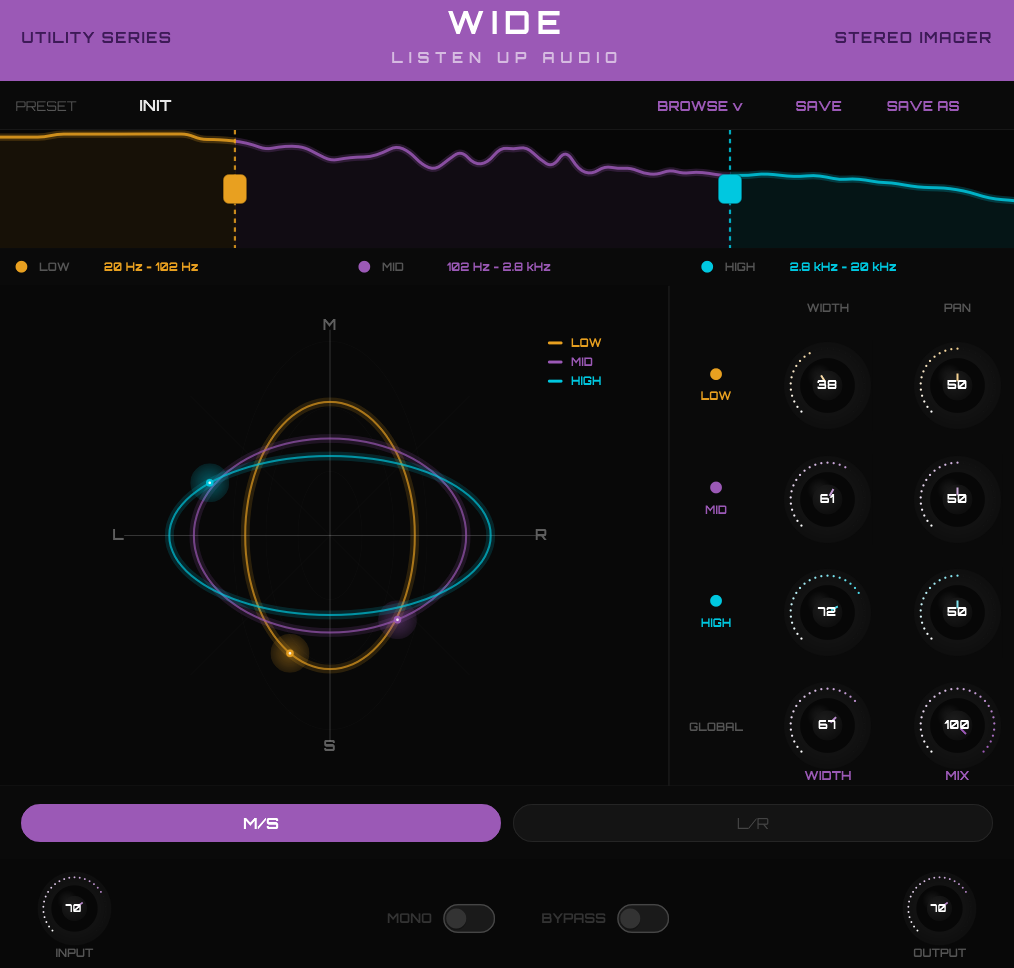Click the OUTPUT gain knob
Viewport: 1014px width, 968px height.
click(x=938, y=909)
